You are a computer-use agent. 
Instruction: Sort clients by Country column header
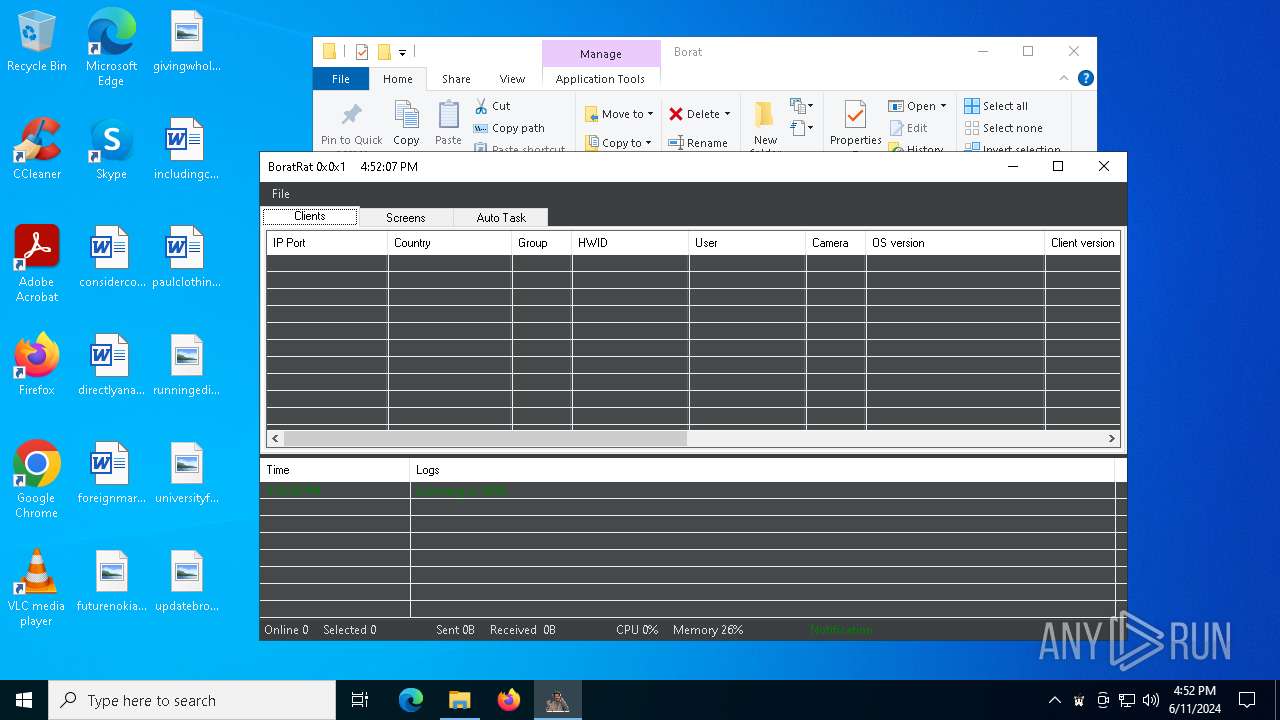[x=450, y=243]
